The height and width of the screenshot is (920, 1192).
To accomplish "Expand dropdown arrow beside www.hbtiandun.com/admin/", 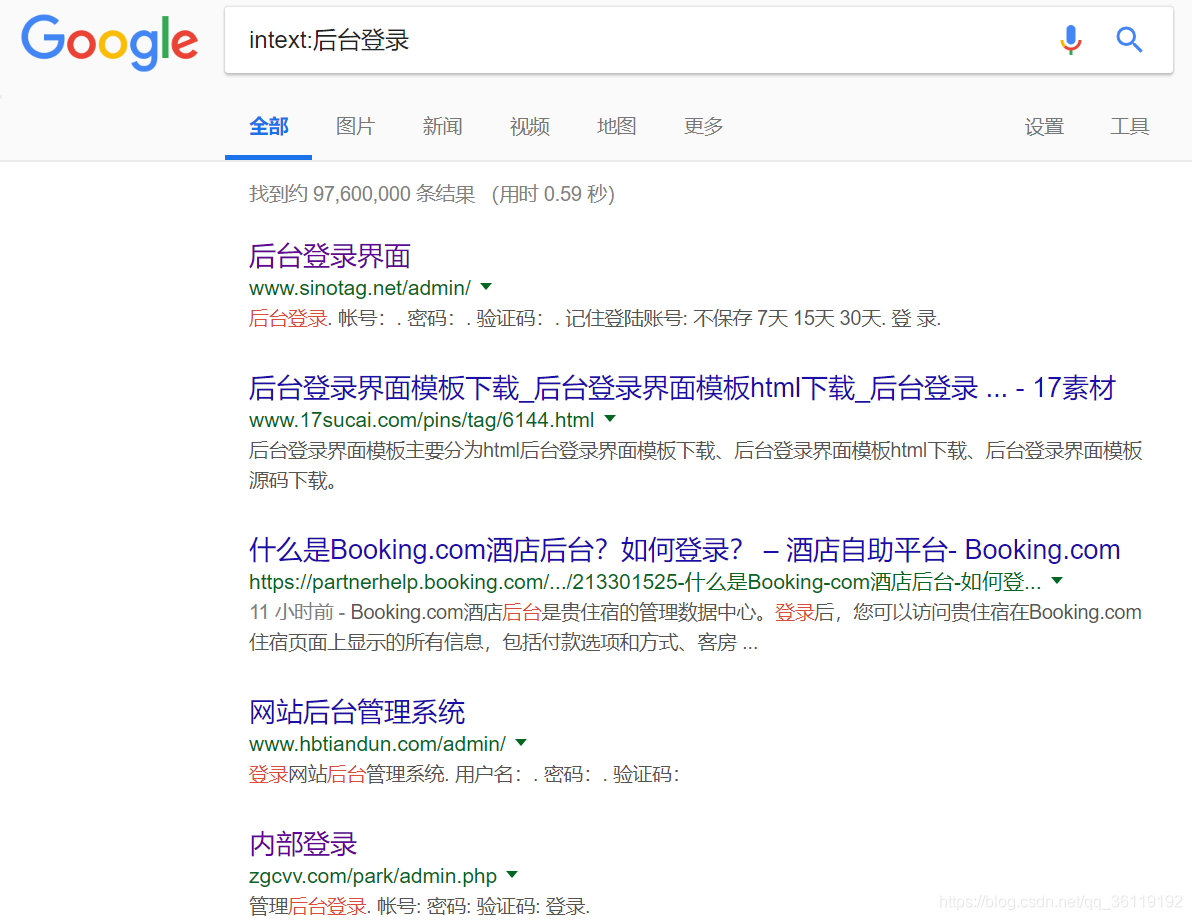I will (521, 743).
